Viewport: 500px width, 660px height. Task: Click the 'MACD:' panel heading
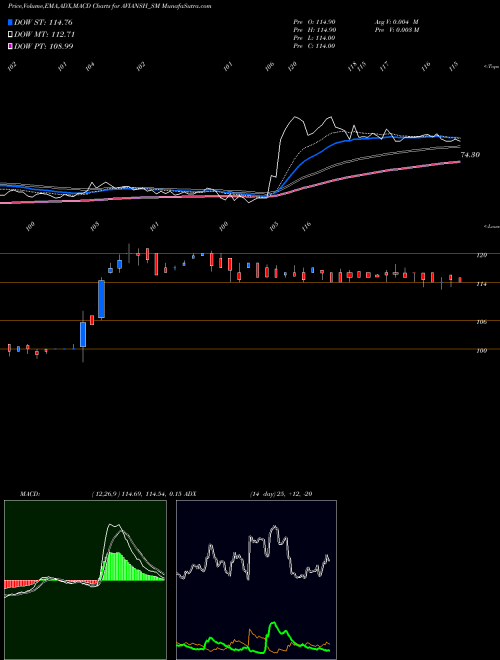point(30,494)
